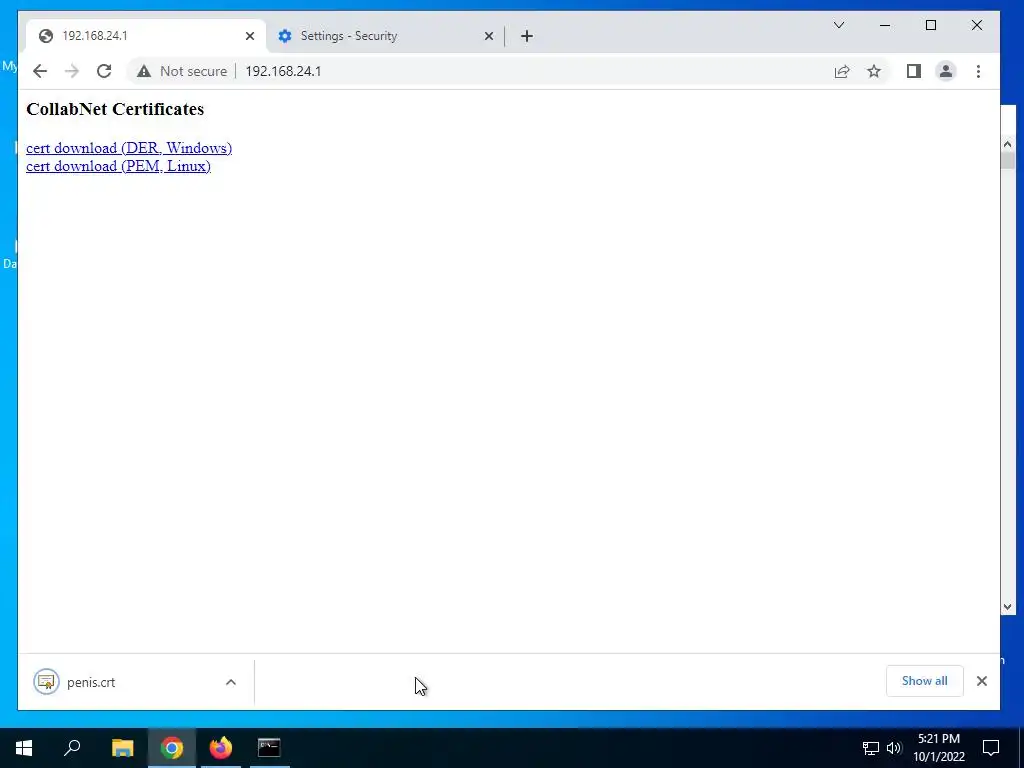This screenshot has height=768, width=1024.
Task: Open a new tab with the plus button
Action: [527, 36]
